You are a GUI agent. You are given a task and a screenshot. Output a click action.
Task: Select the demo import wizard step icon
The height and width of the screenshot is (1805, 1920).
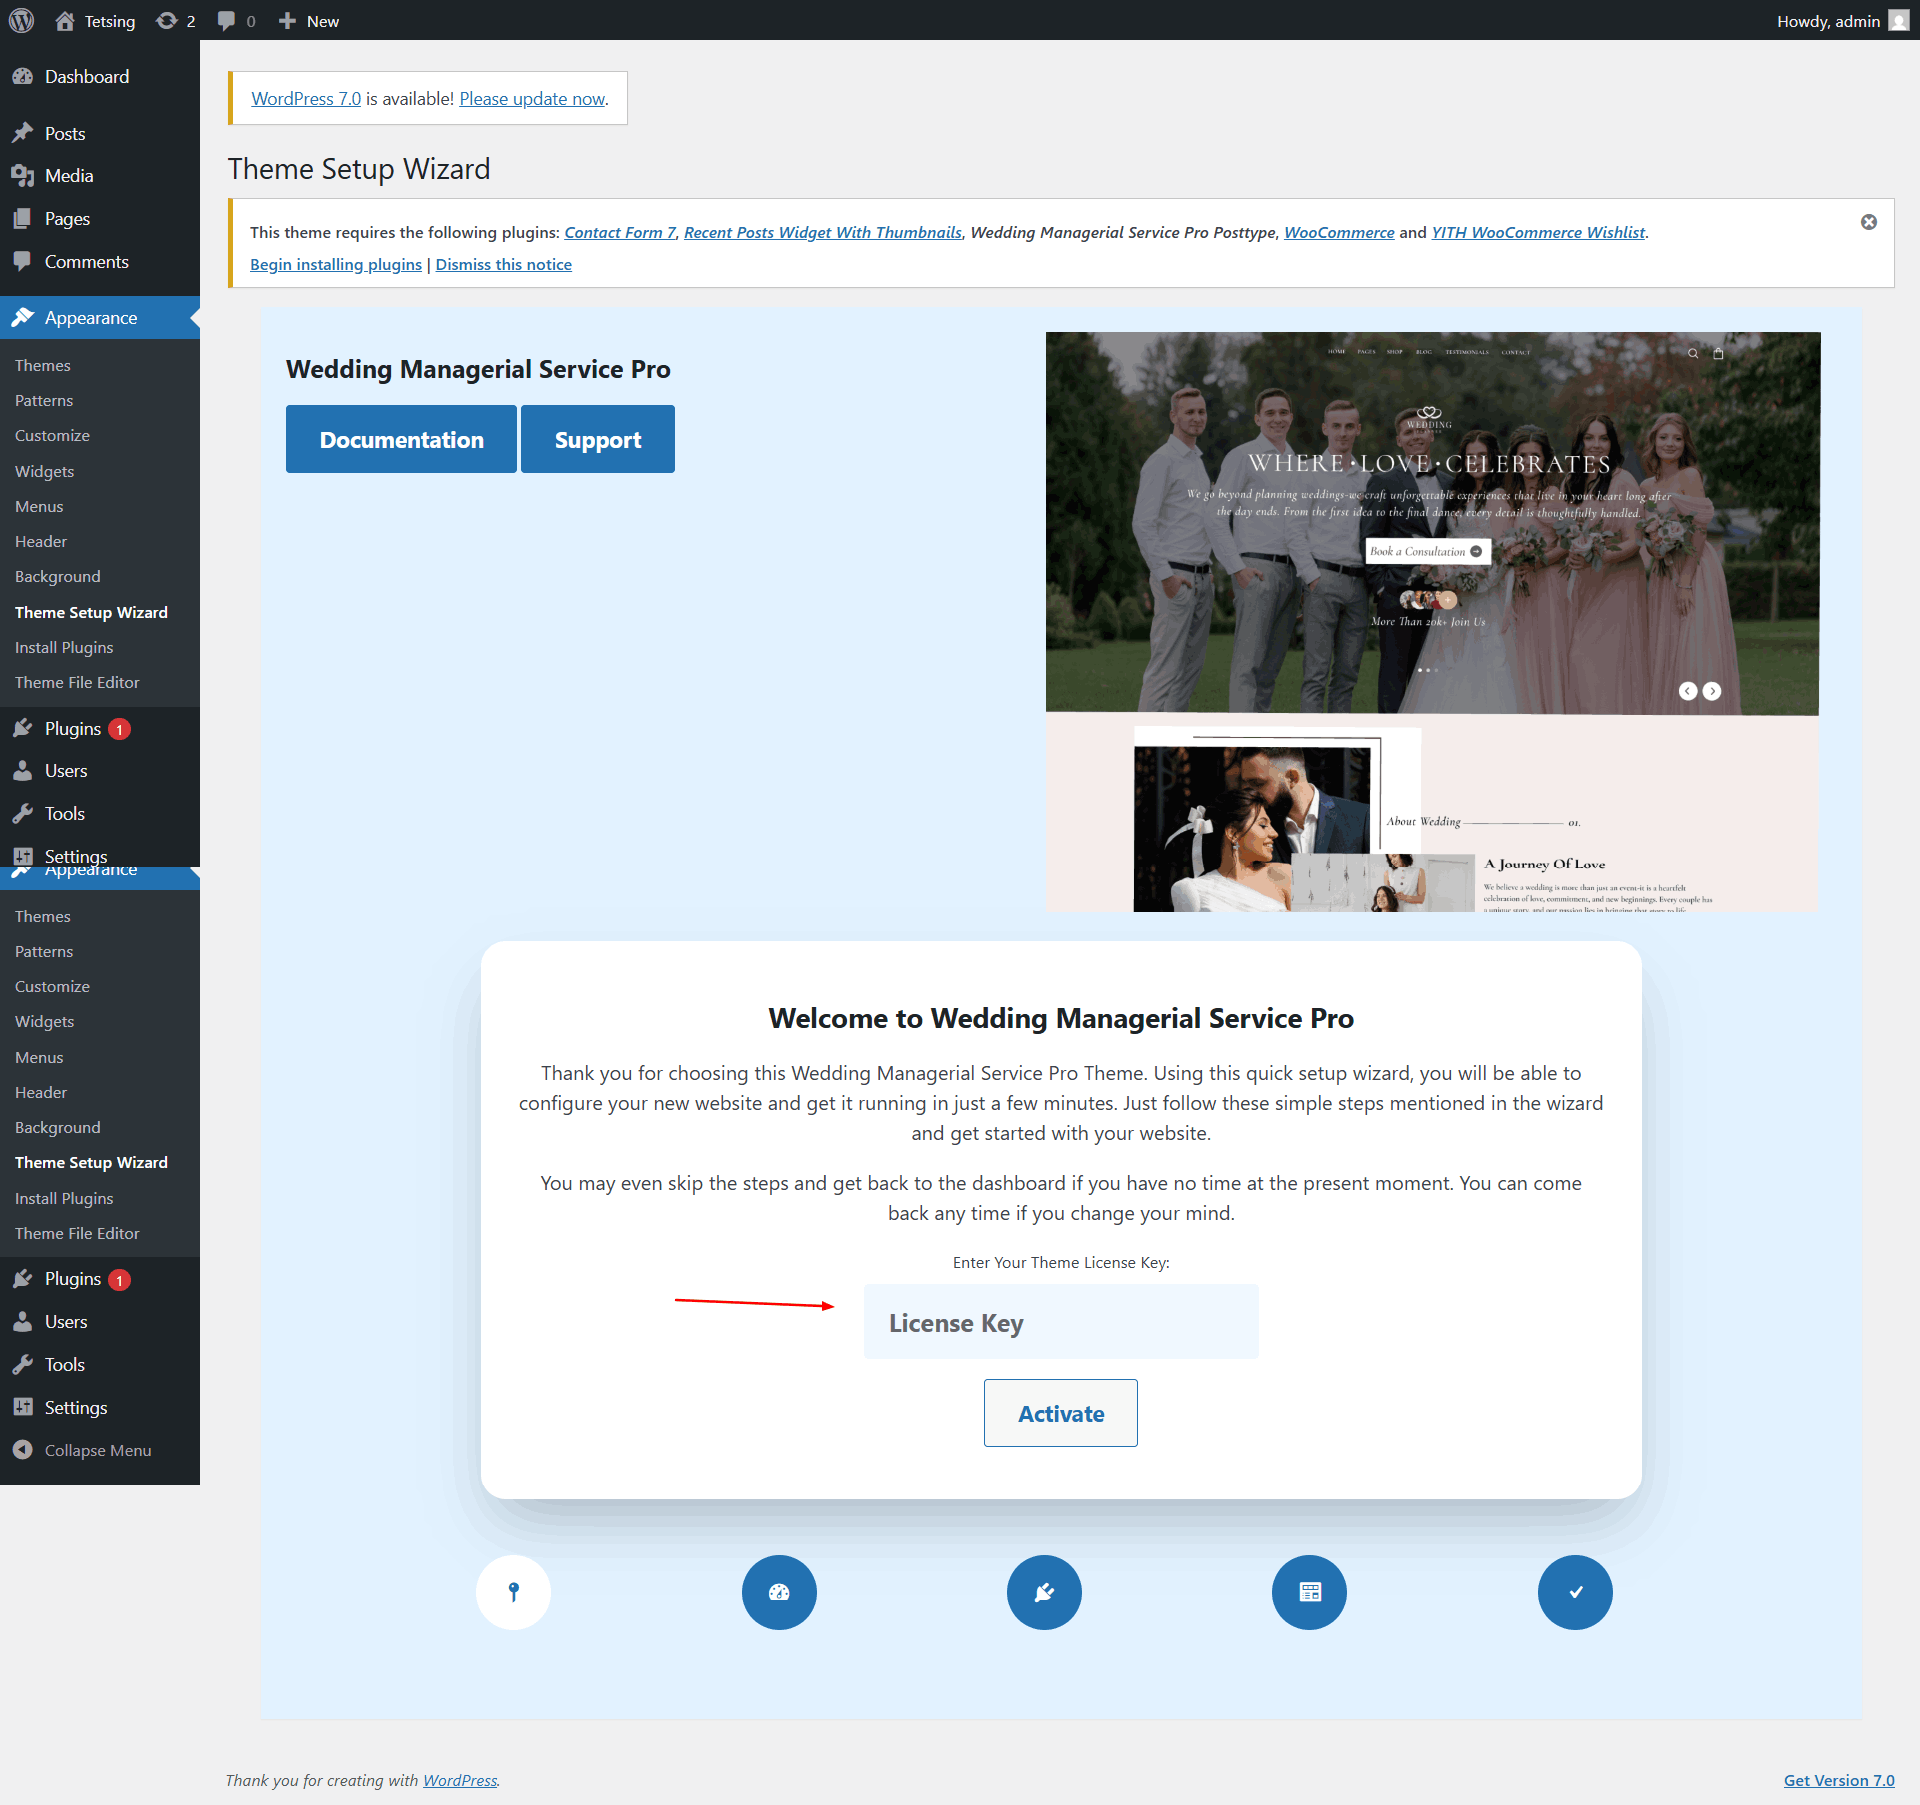click(1309, 1591)
